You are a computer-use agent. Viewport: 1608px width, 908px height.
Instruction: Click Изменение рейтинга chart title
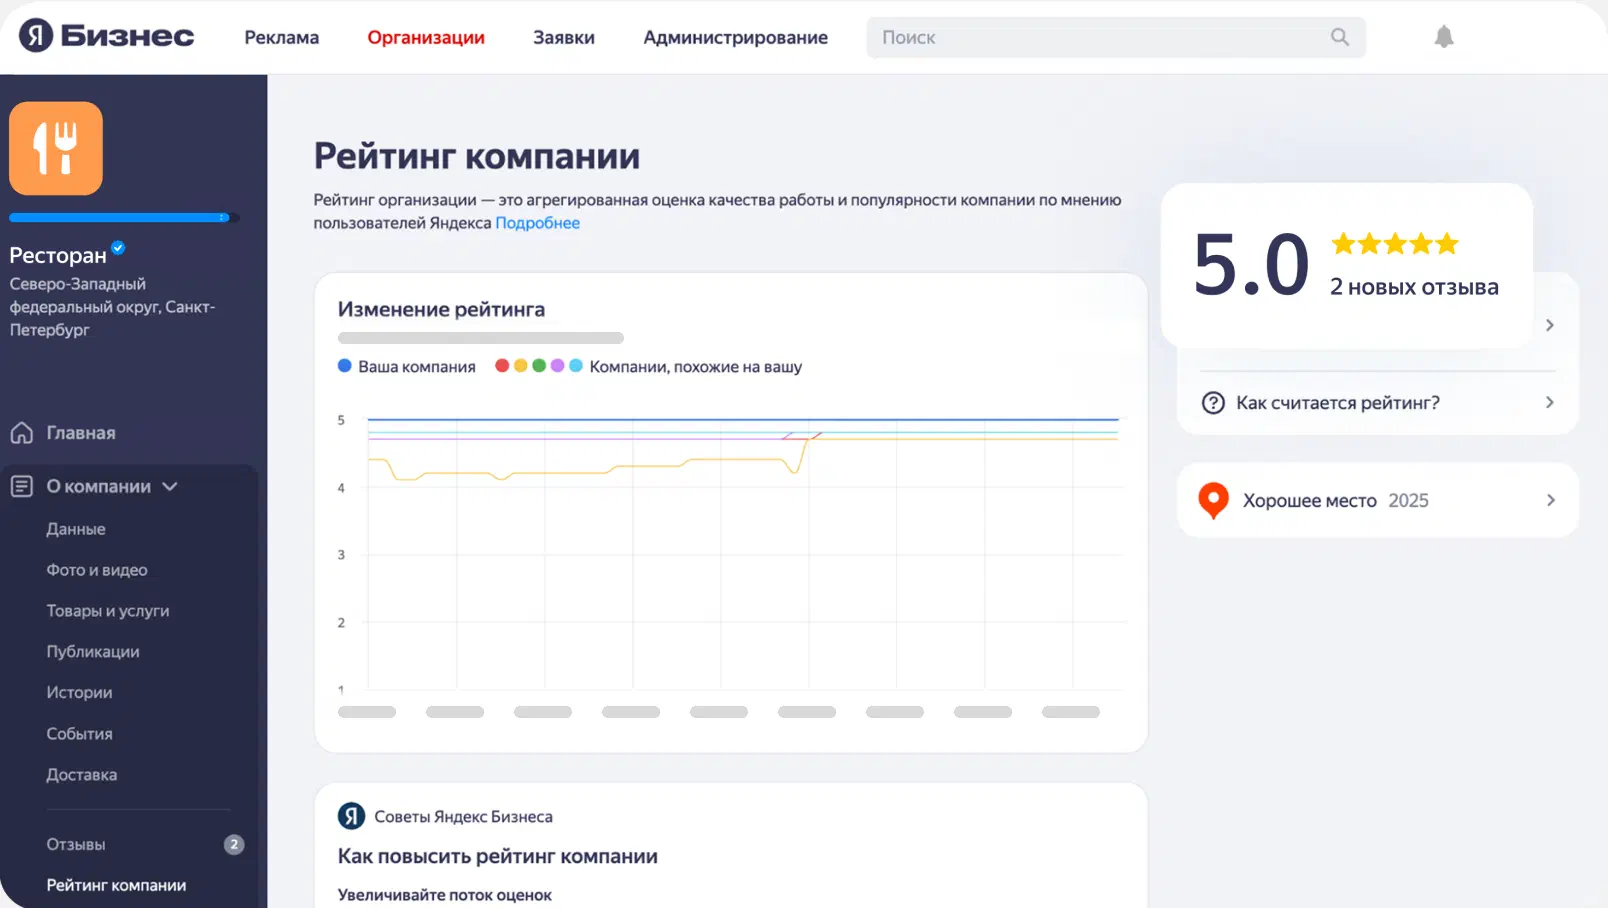point(441,310)
